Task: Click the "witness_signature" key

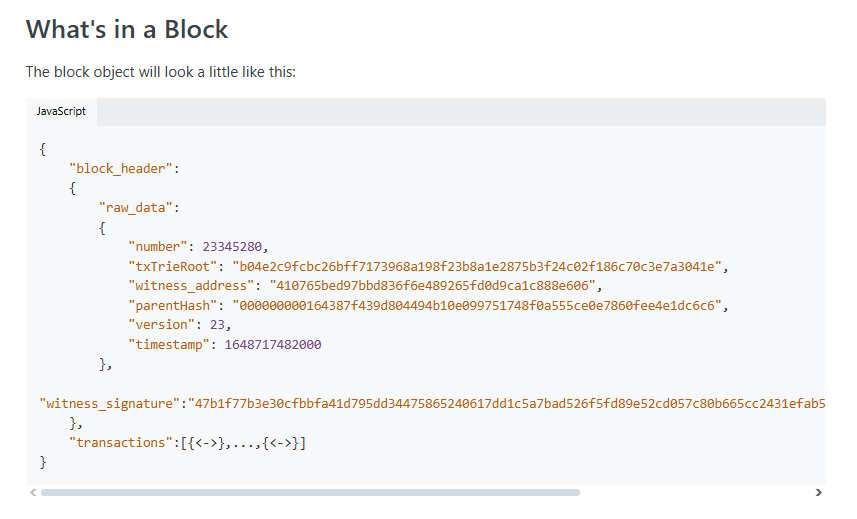Action: click(110, 403)
